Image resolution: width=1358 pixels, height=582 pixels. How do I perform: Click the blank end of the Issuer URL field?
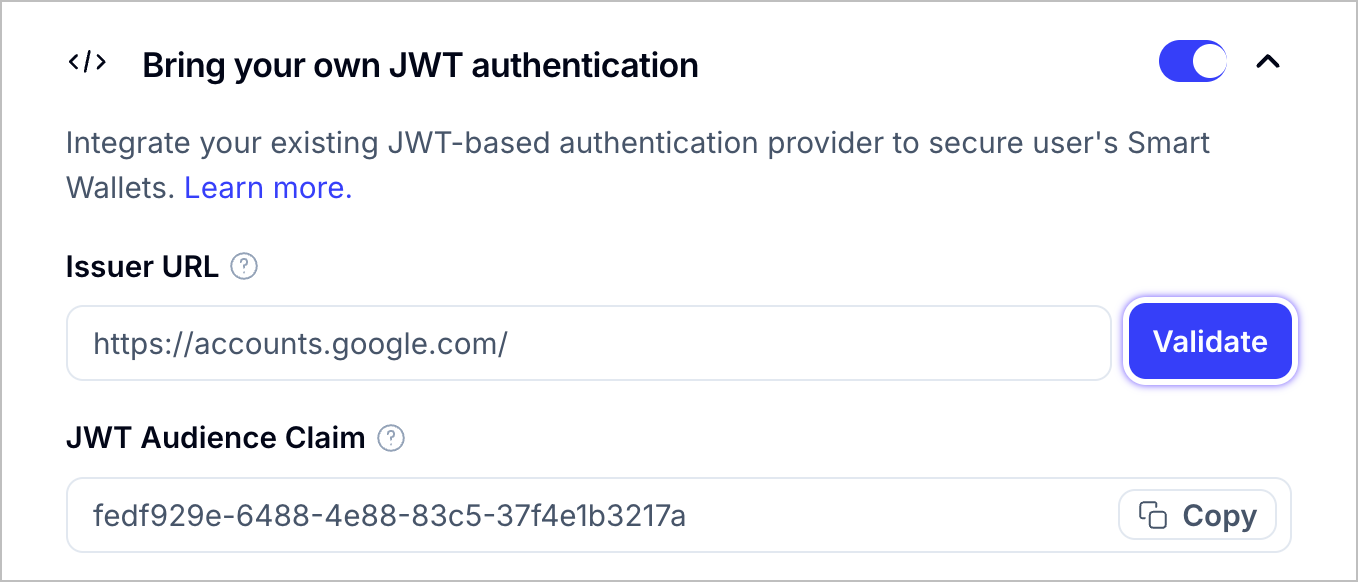[900, 343]
